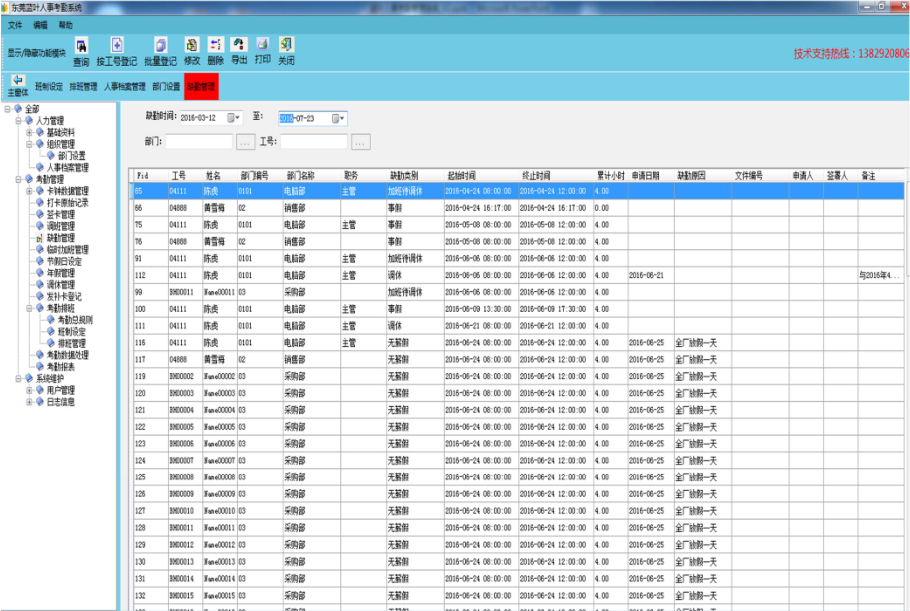Select 节假日设定 in the tree

click(64, 261)
